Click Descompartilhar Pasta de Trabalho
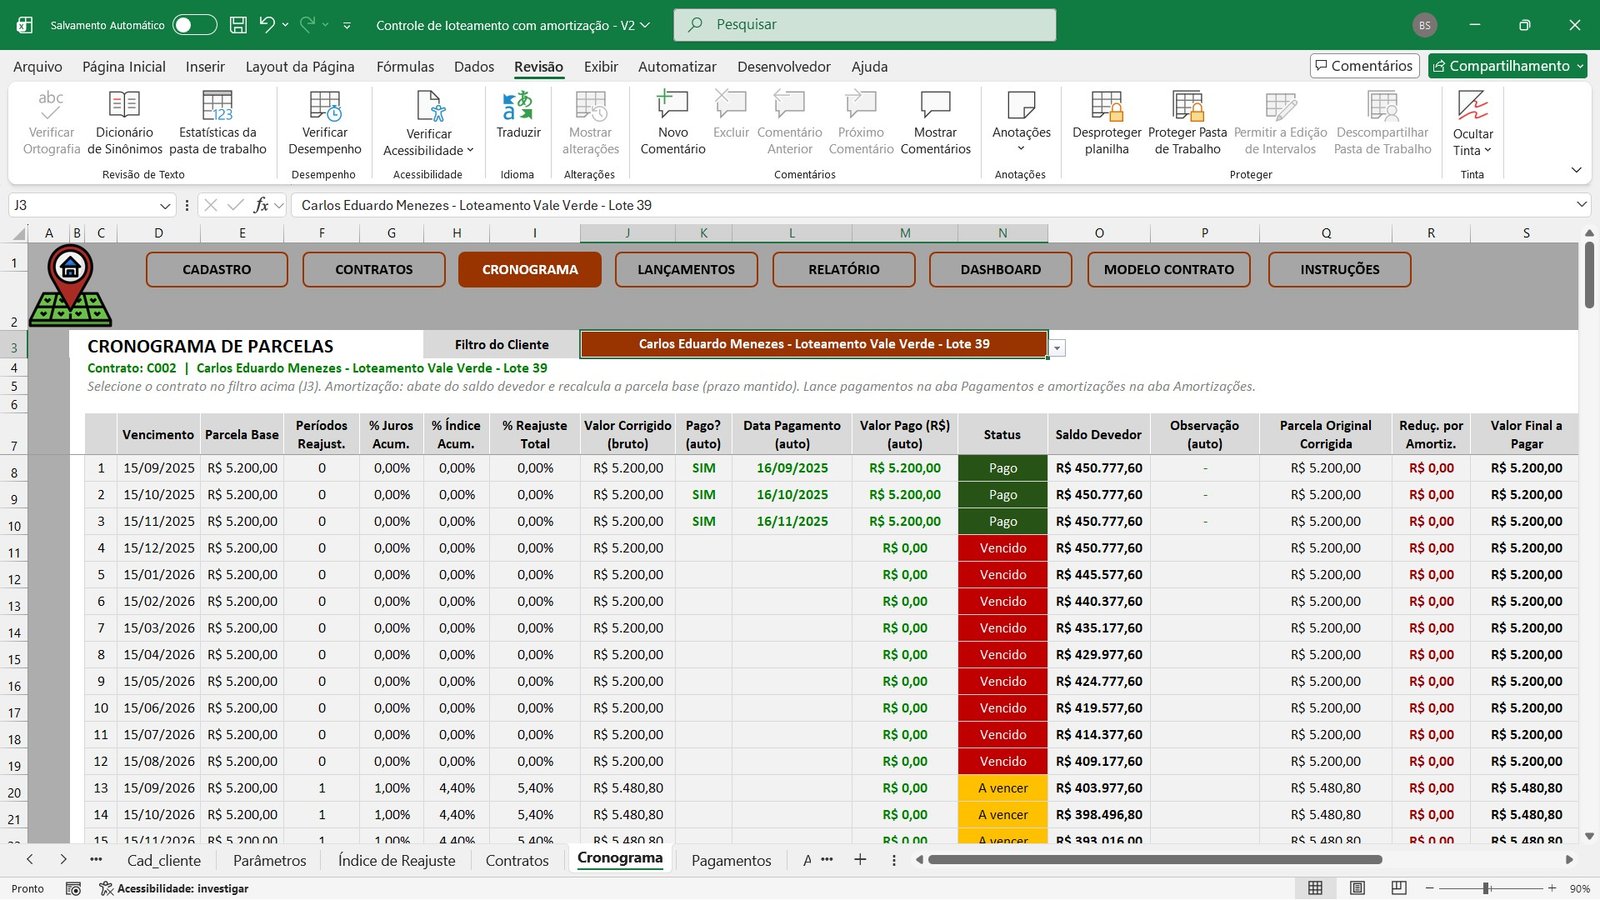Screen dimensions: 1600x900 point(1383,123)
